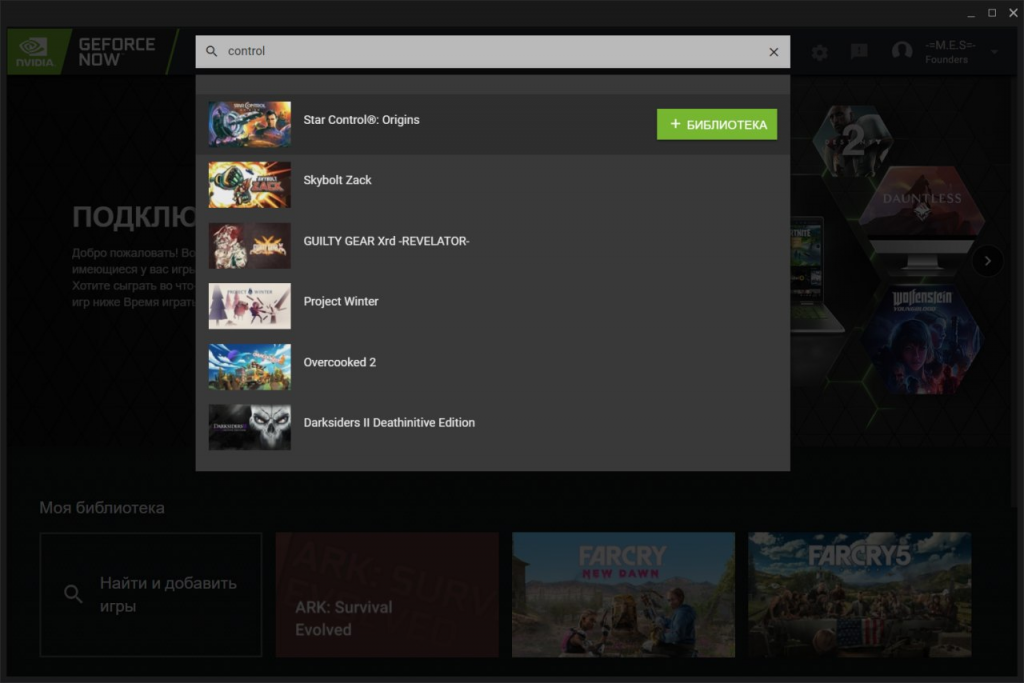The image size is (1024, 683).
Task: Click the Wolfenstein Youngblood hexagon tile
Action: click(x=921, y=340)
